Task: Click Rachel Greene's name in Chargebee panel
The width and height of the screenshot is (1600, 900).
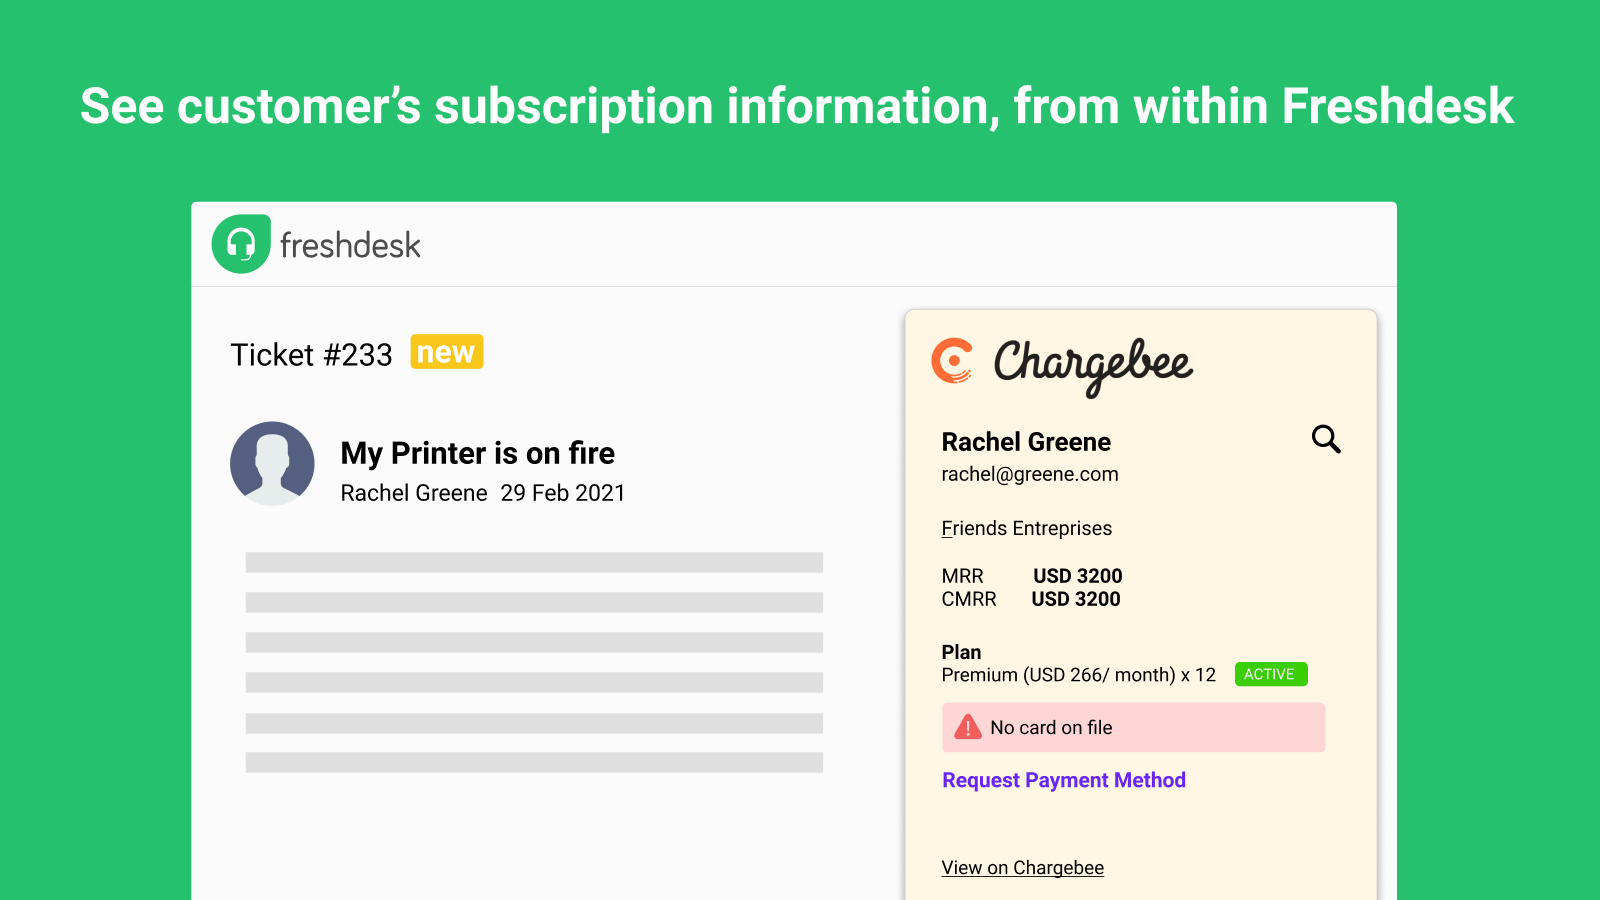Action: coord(1026,442)
